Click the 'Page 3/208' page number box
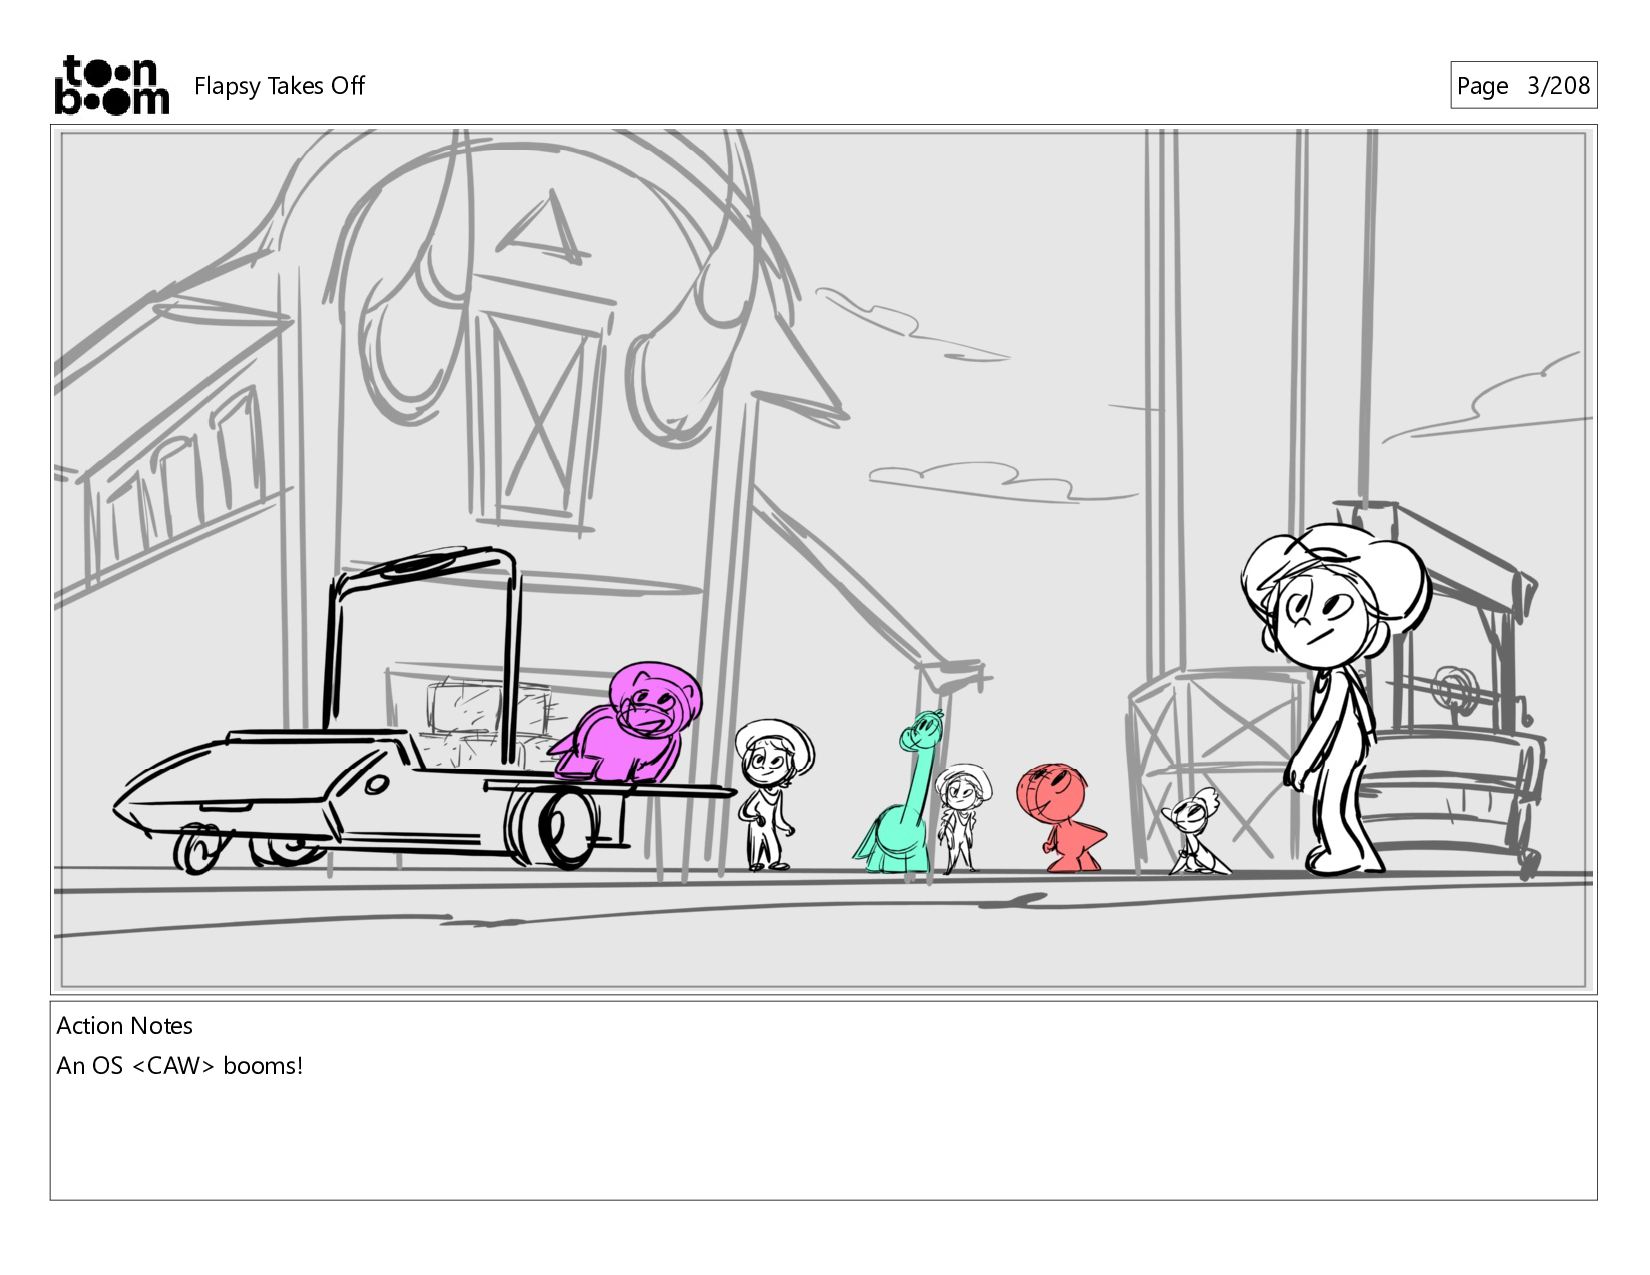 [x=1523, y=85]
